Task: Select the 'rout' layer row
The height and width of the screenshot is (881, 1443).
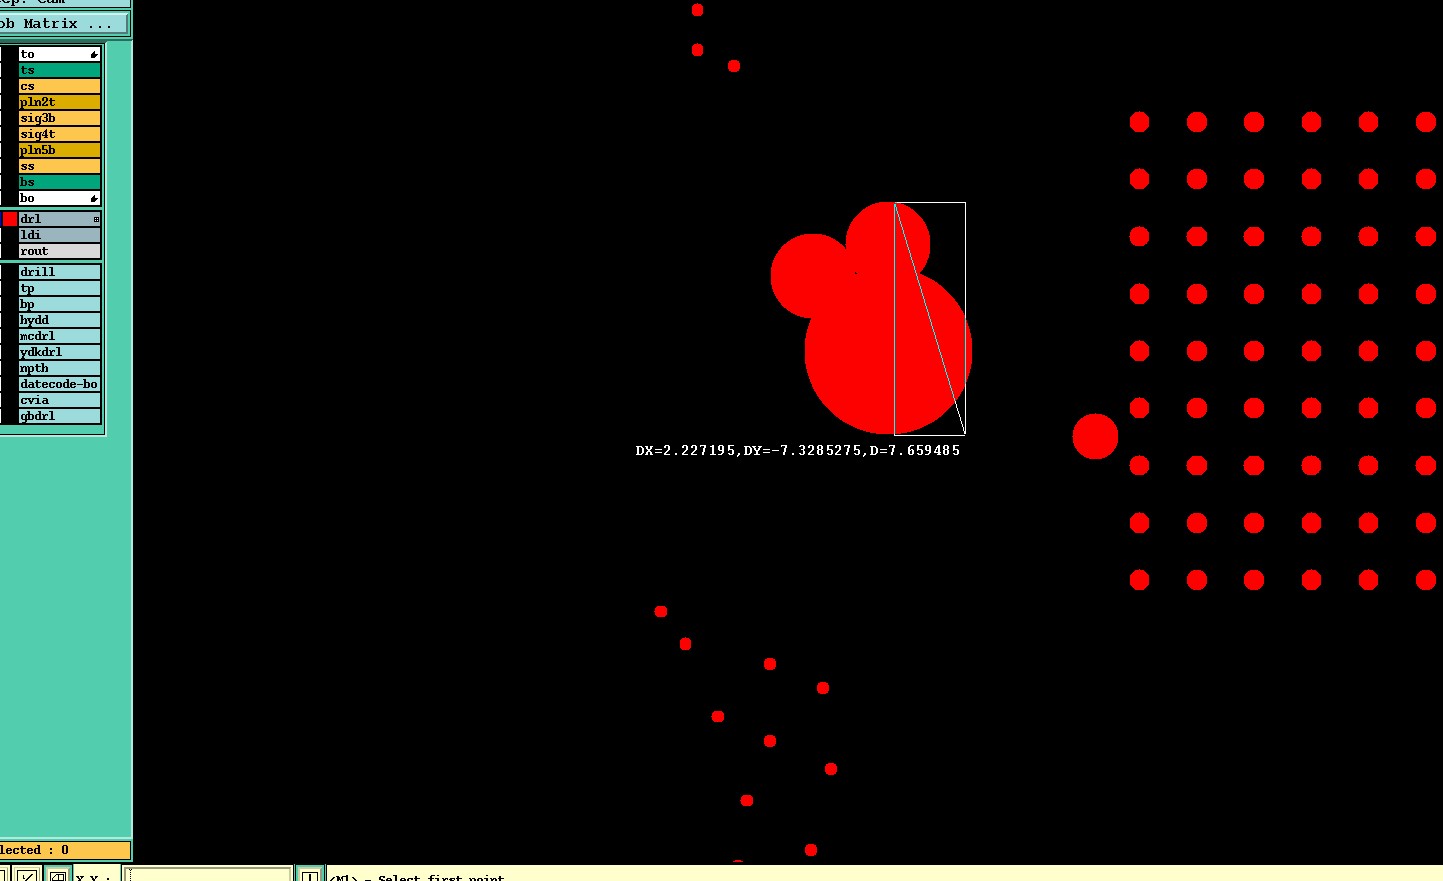Action: [60, 251]
